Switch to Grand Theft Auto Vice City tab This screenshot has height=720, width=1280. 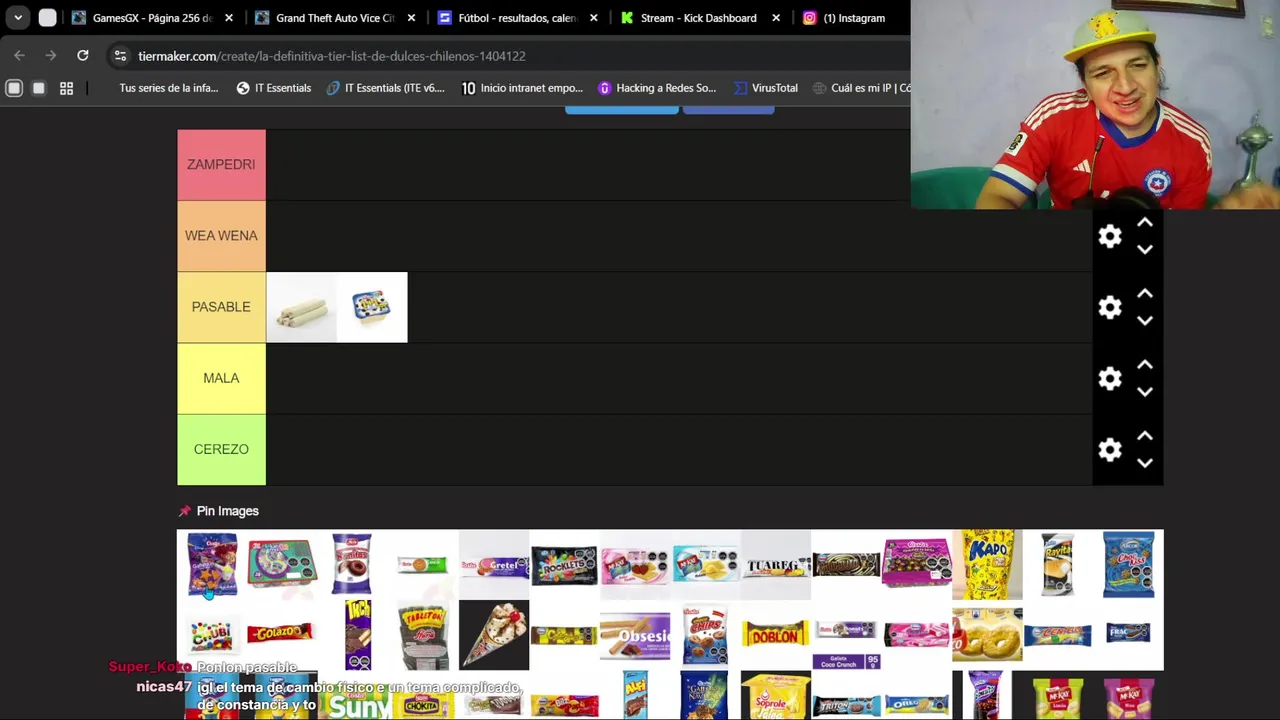[335, 18]
